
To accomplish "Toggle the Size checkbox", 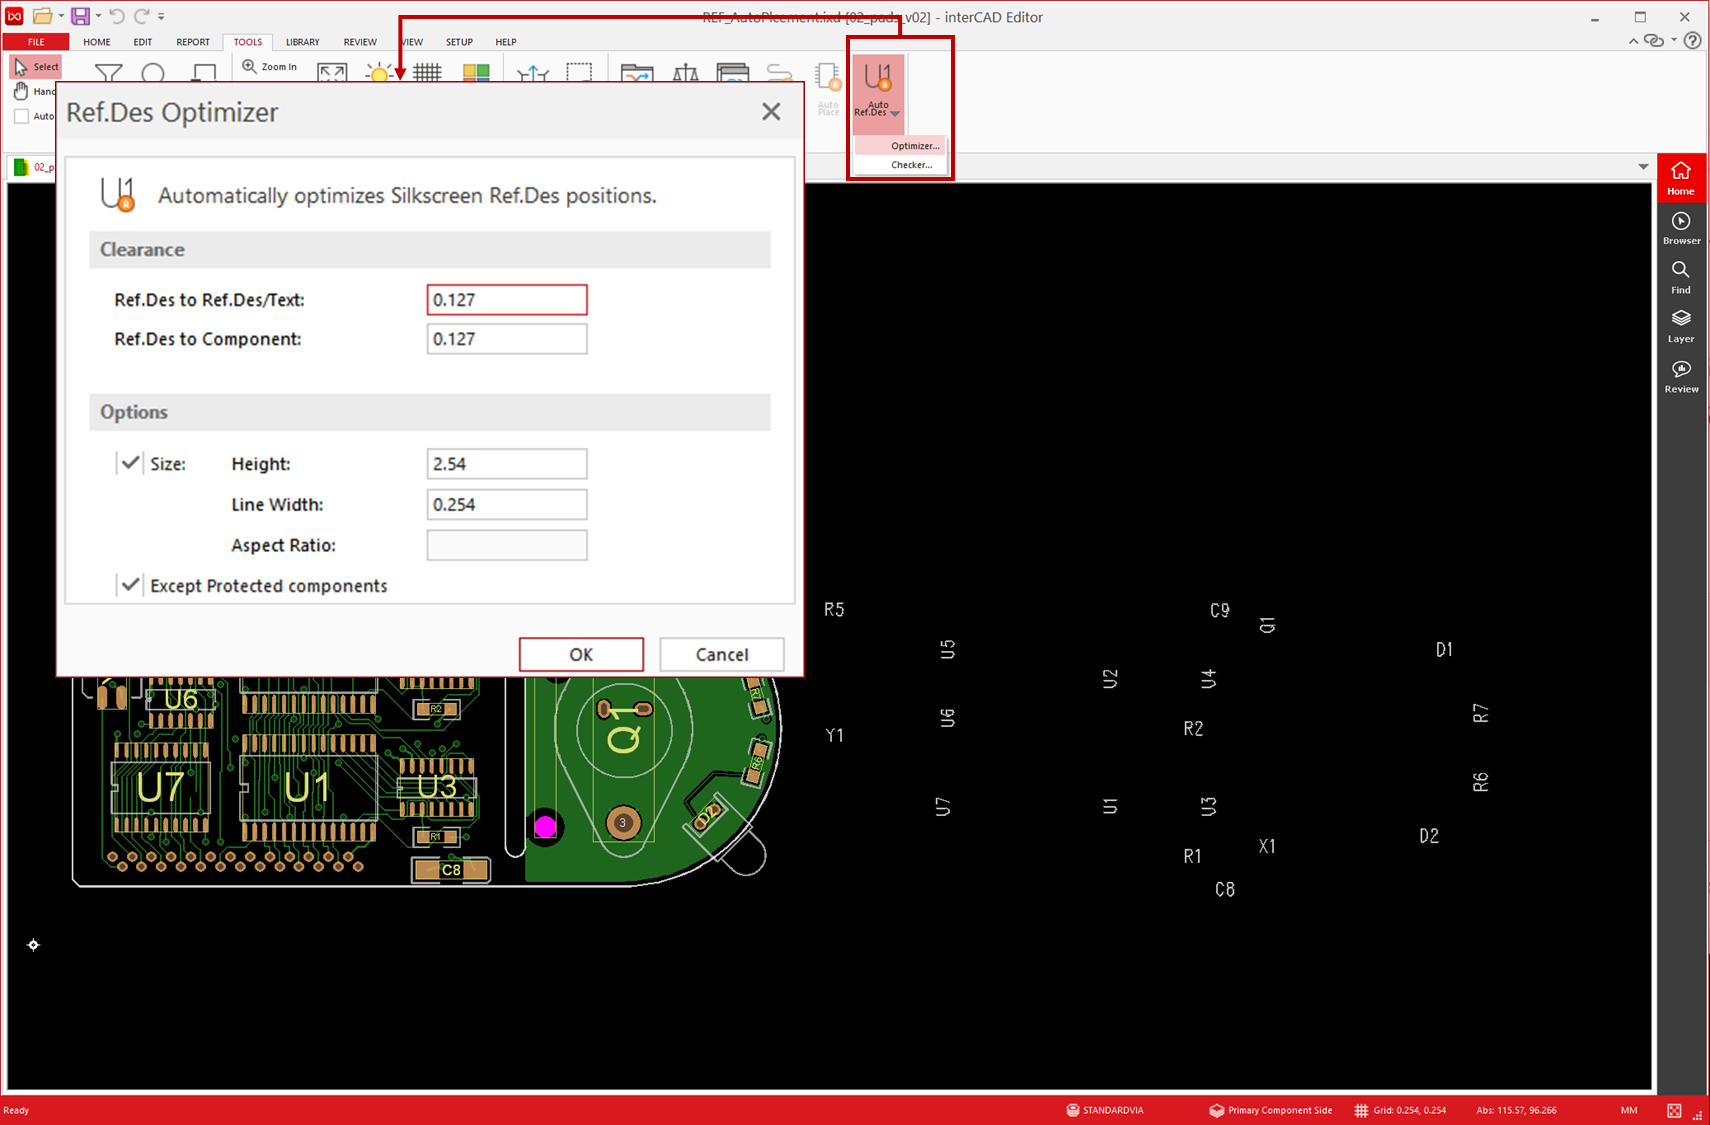I will 130,463.
